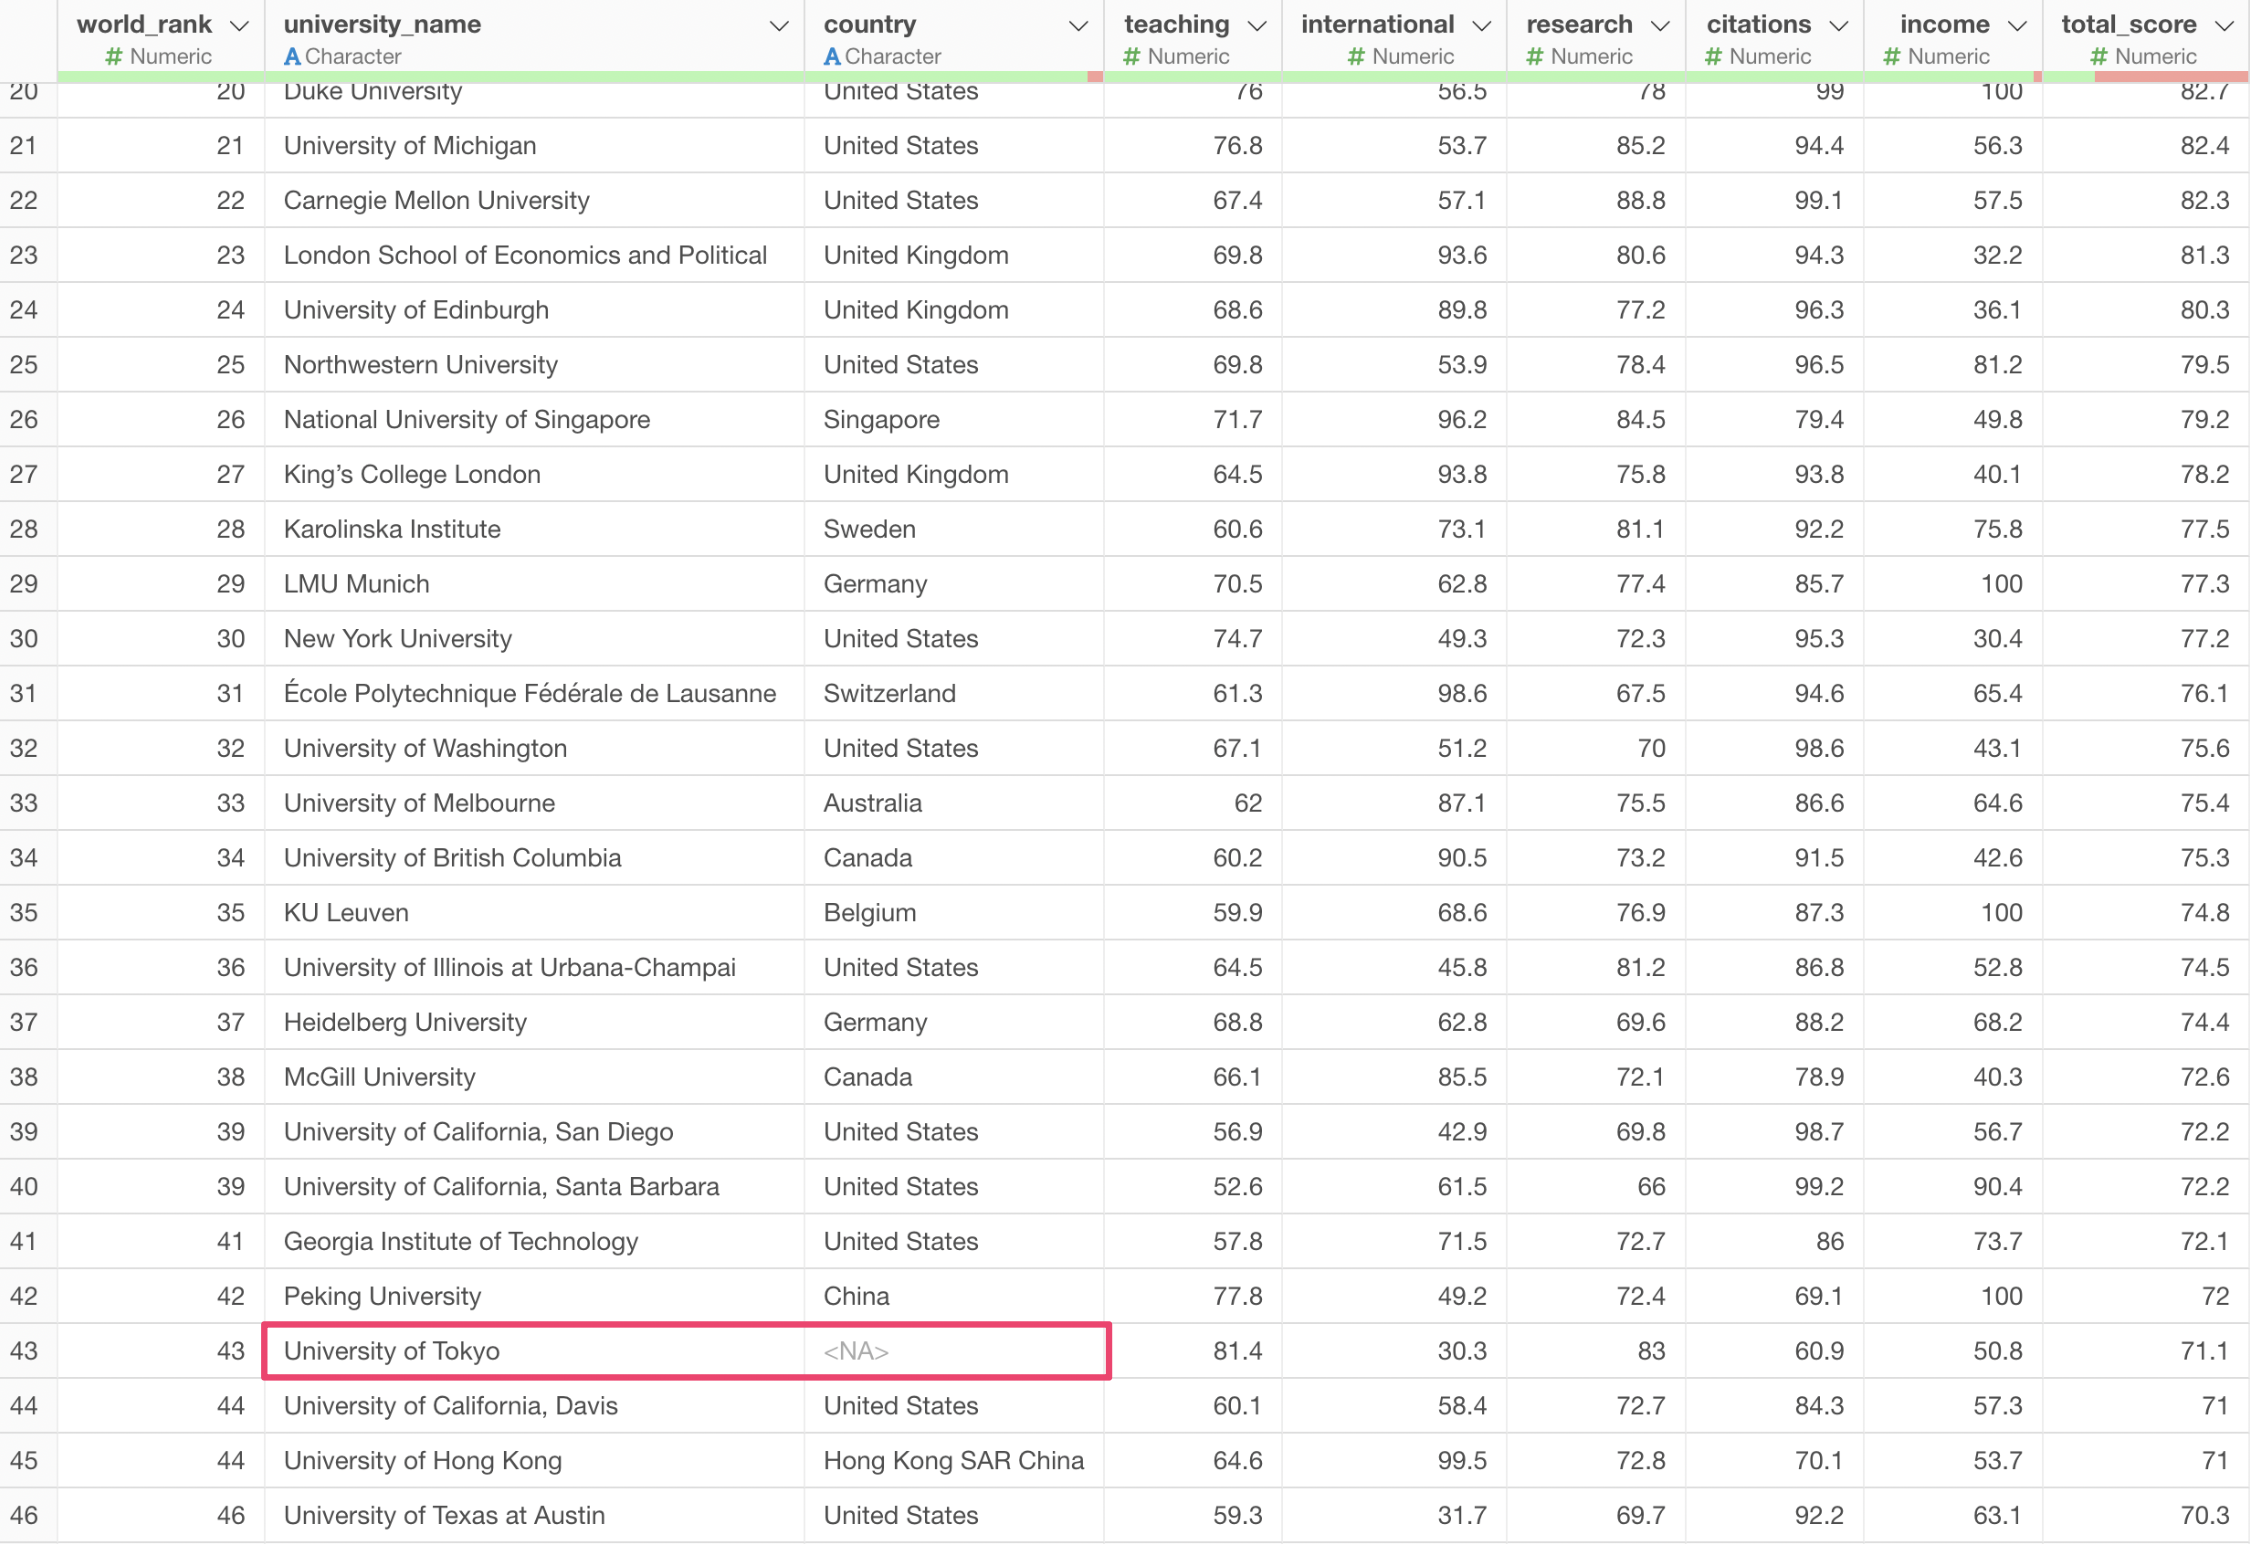Click total_score 82.4 for University of Michigan
Viewport: 2250px width, 1544px height.
[2146, 146]
